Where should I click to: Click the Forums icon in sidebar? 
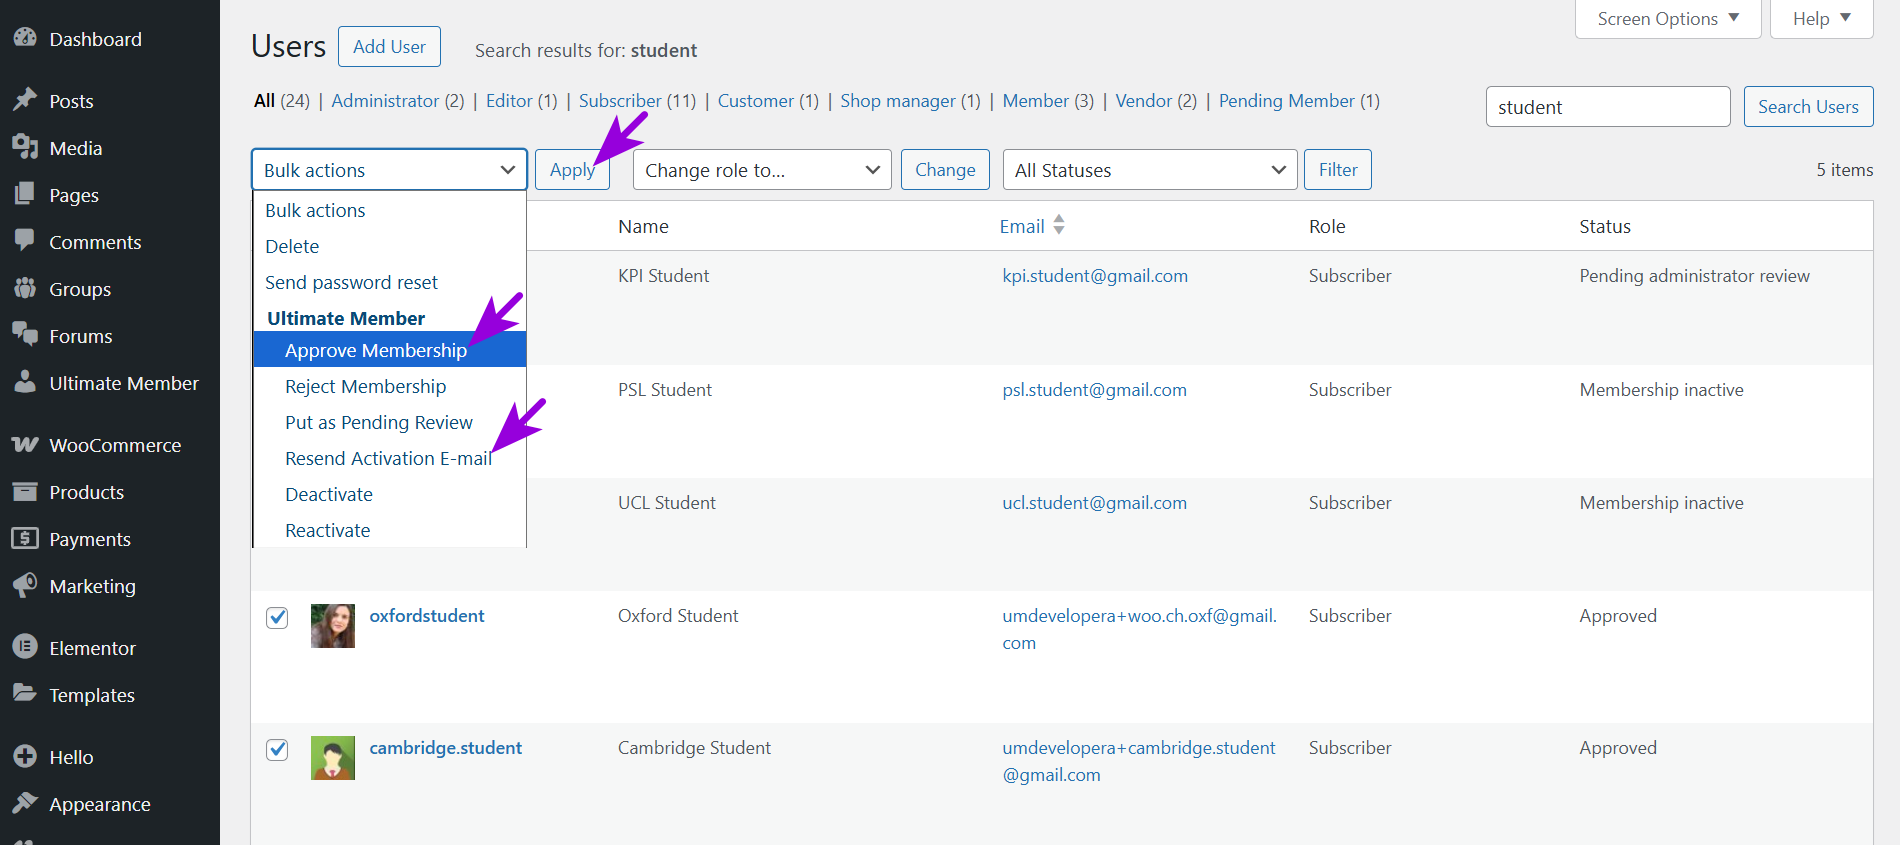pyautogui.click(x=25, y=336)
